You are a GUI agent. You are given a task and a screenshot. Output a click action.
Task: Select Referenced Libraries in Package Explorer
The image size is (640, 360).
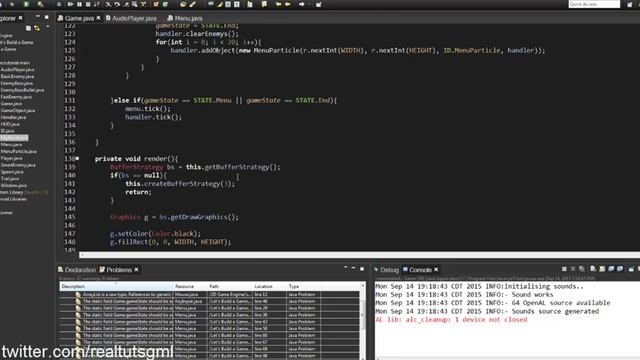[13, 199]
